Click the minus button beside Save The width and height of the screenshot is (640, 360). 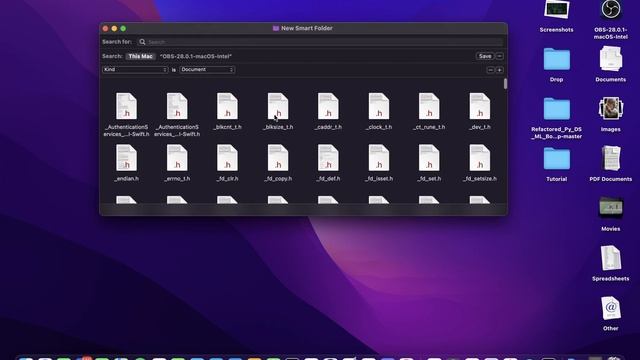(499, 56)
